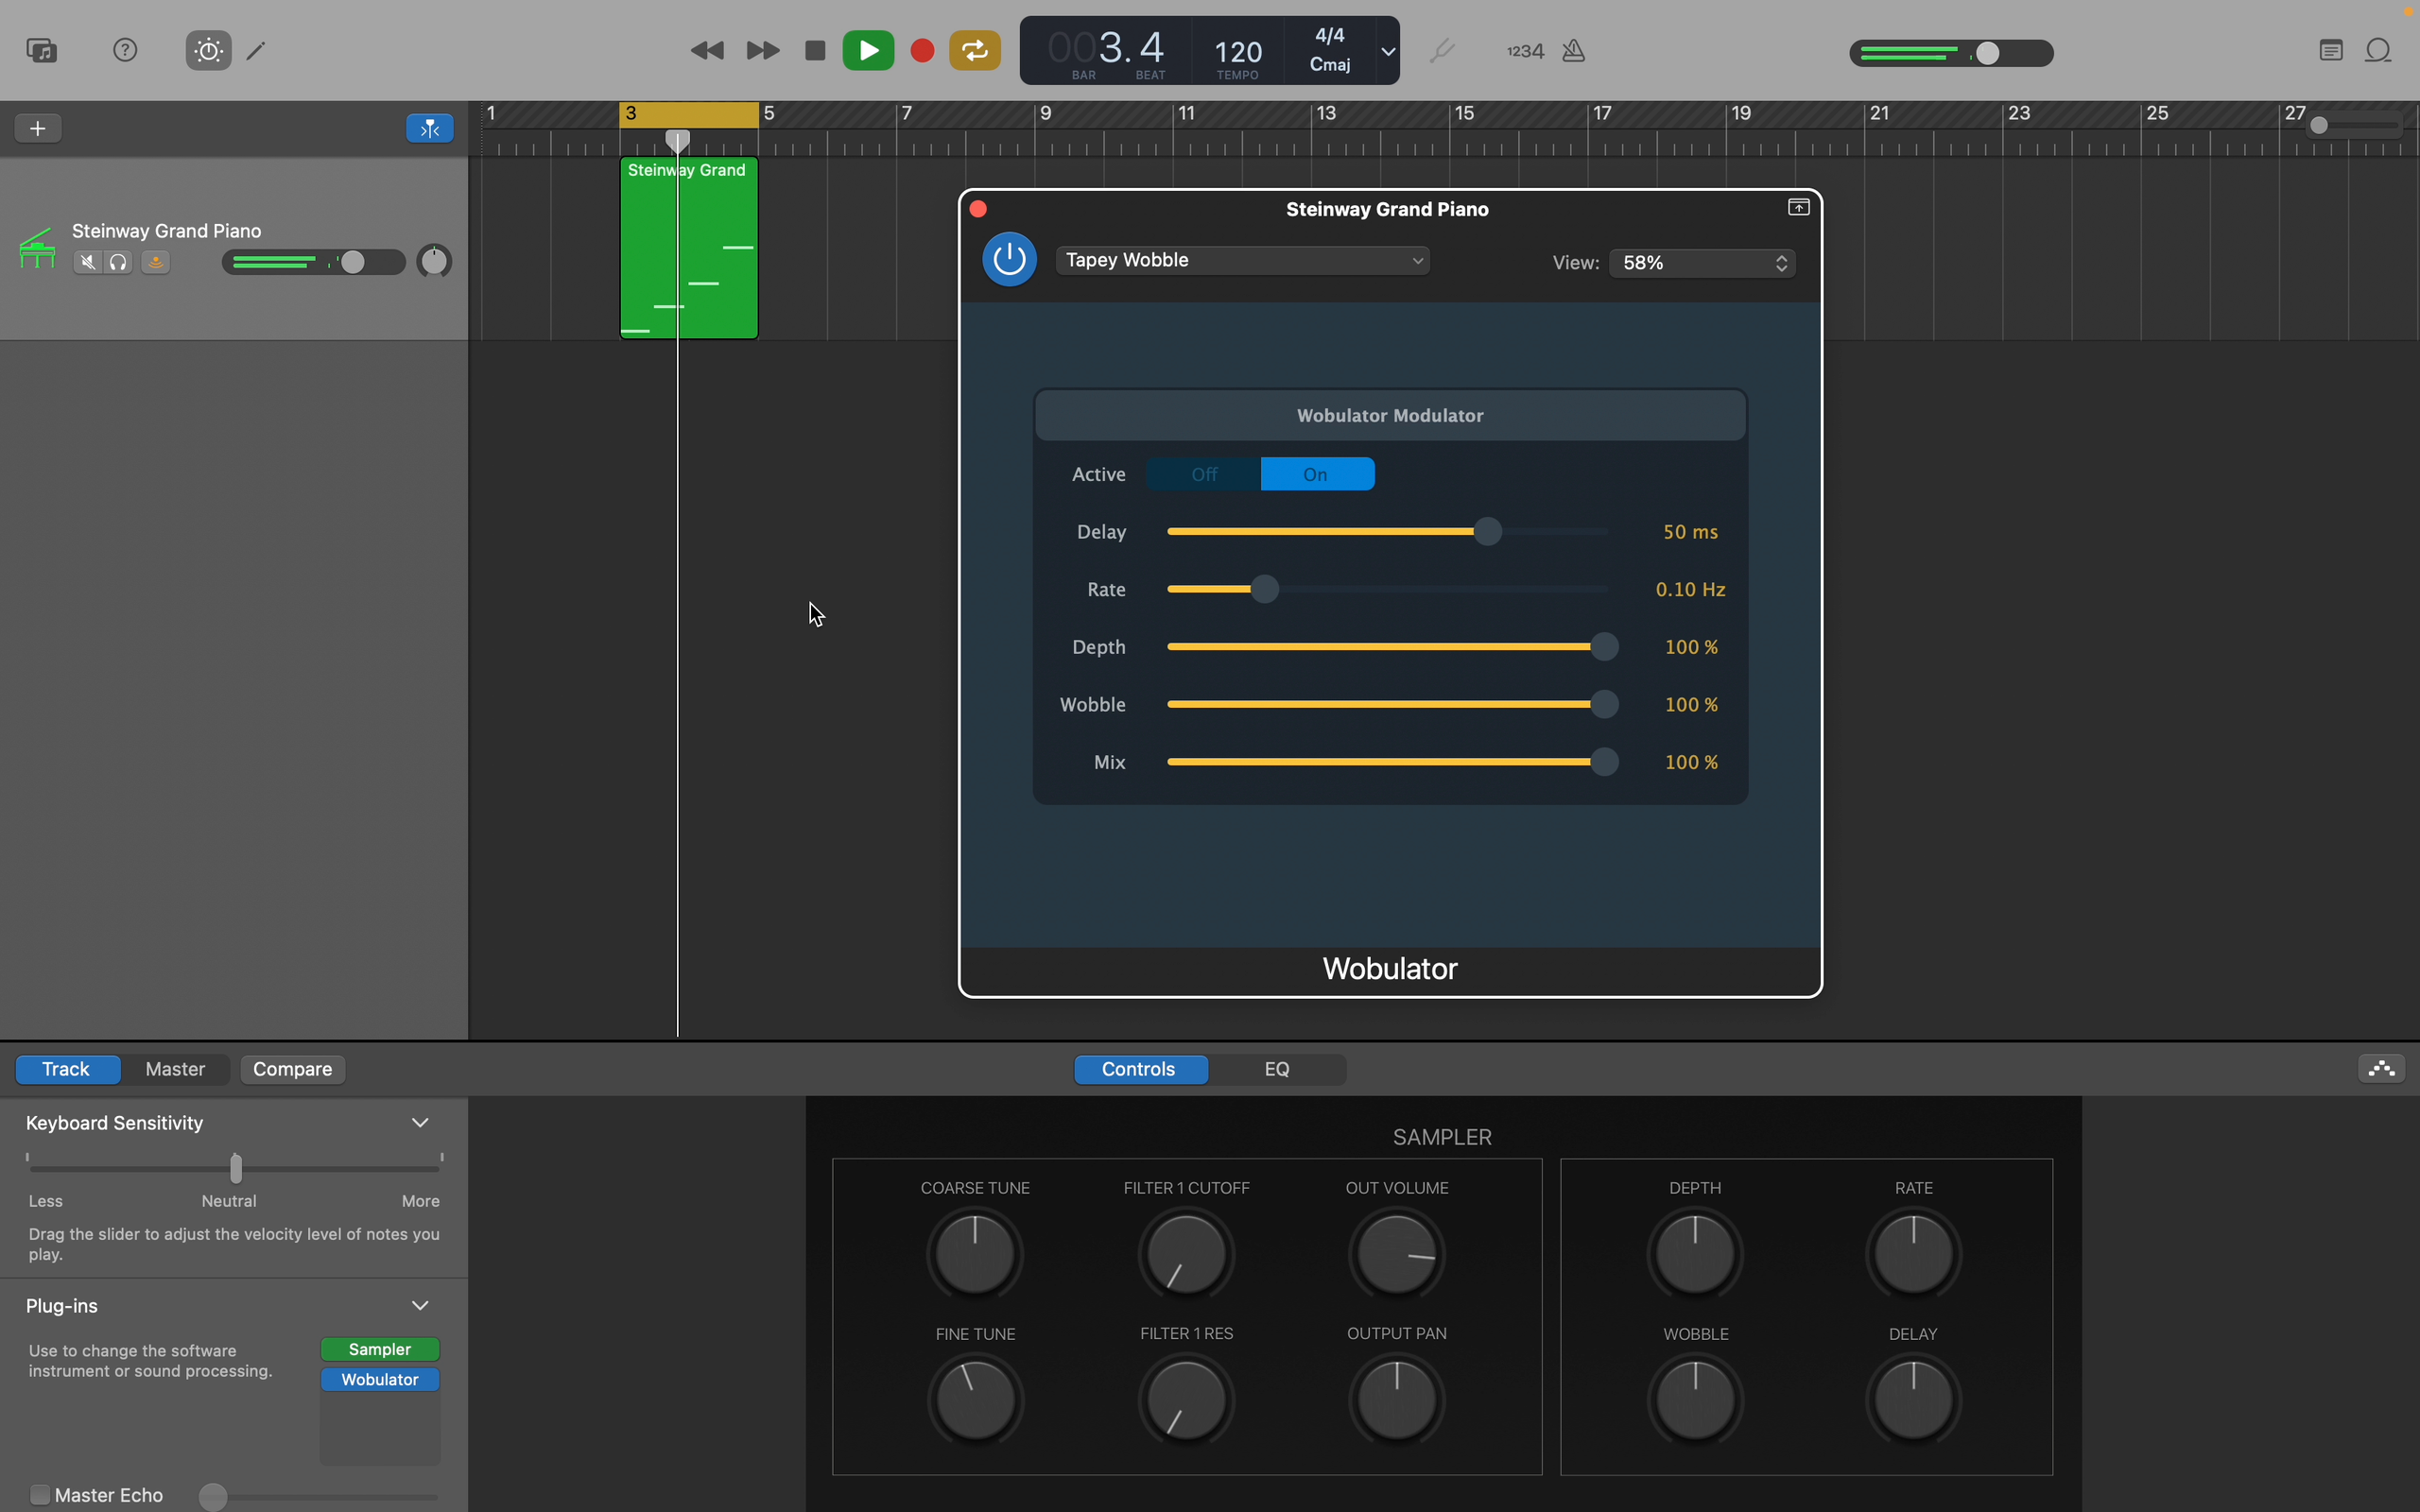Toggle the Catch playhead button

430,128
